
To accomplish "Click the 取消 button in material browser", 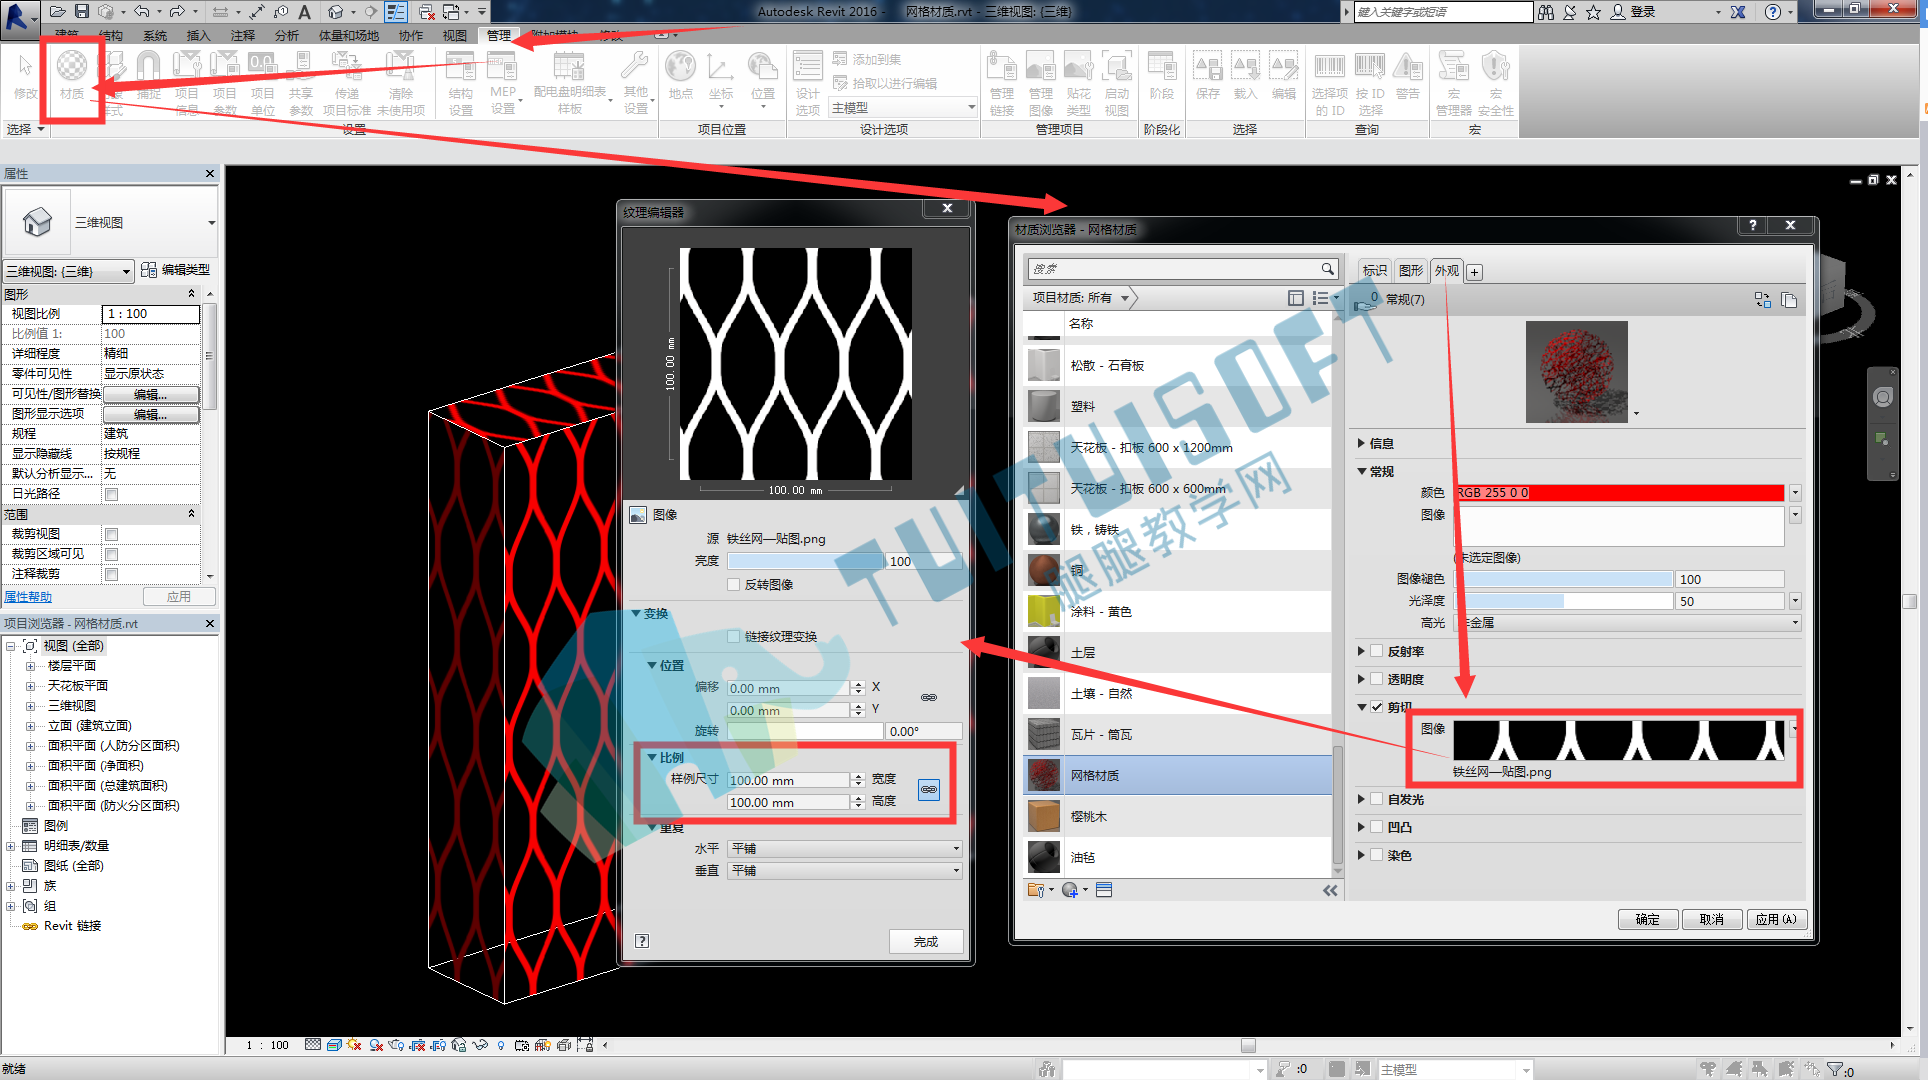I will tap(1711, 919).
